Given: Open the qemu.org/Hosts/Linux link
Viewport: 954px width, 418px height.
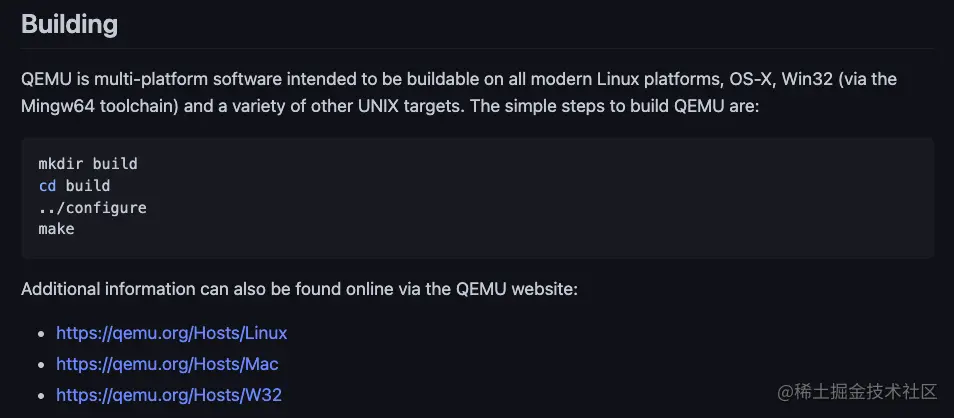Looking at the screenshot, I should click(172, 333).
